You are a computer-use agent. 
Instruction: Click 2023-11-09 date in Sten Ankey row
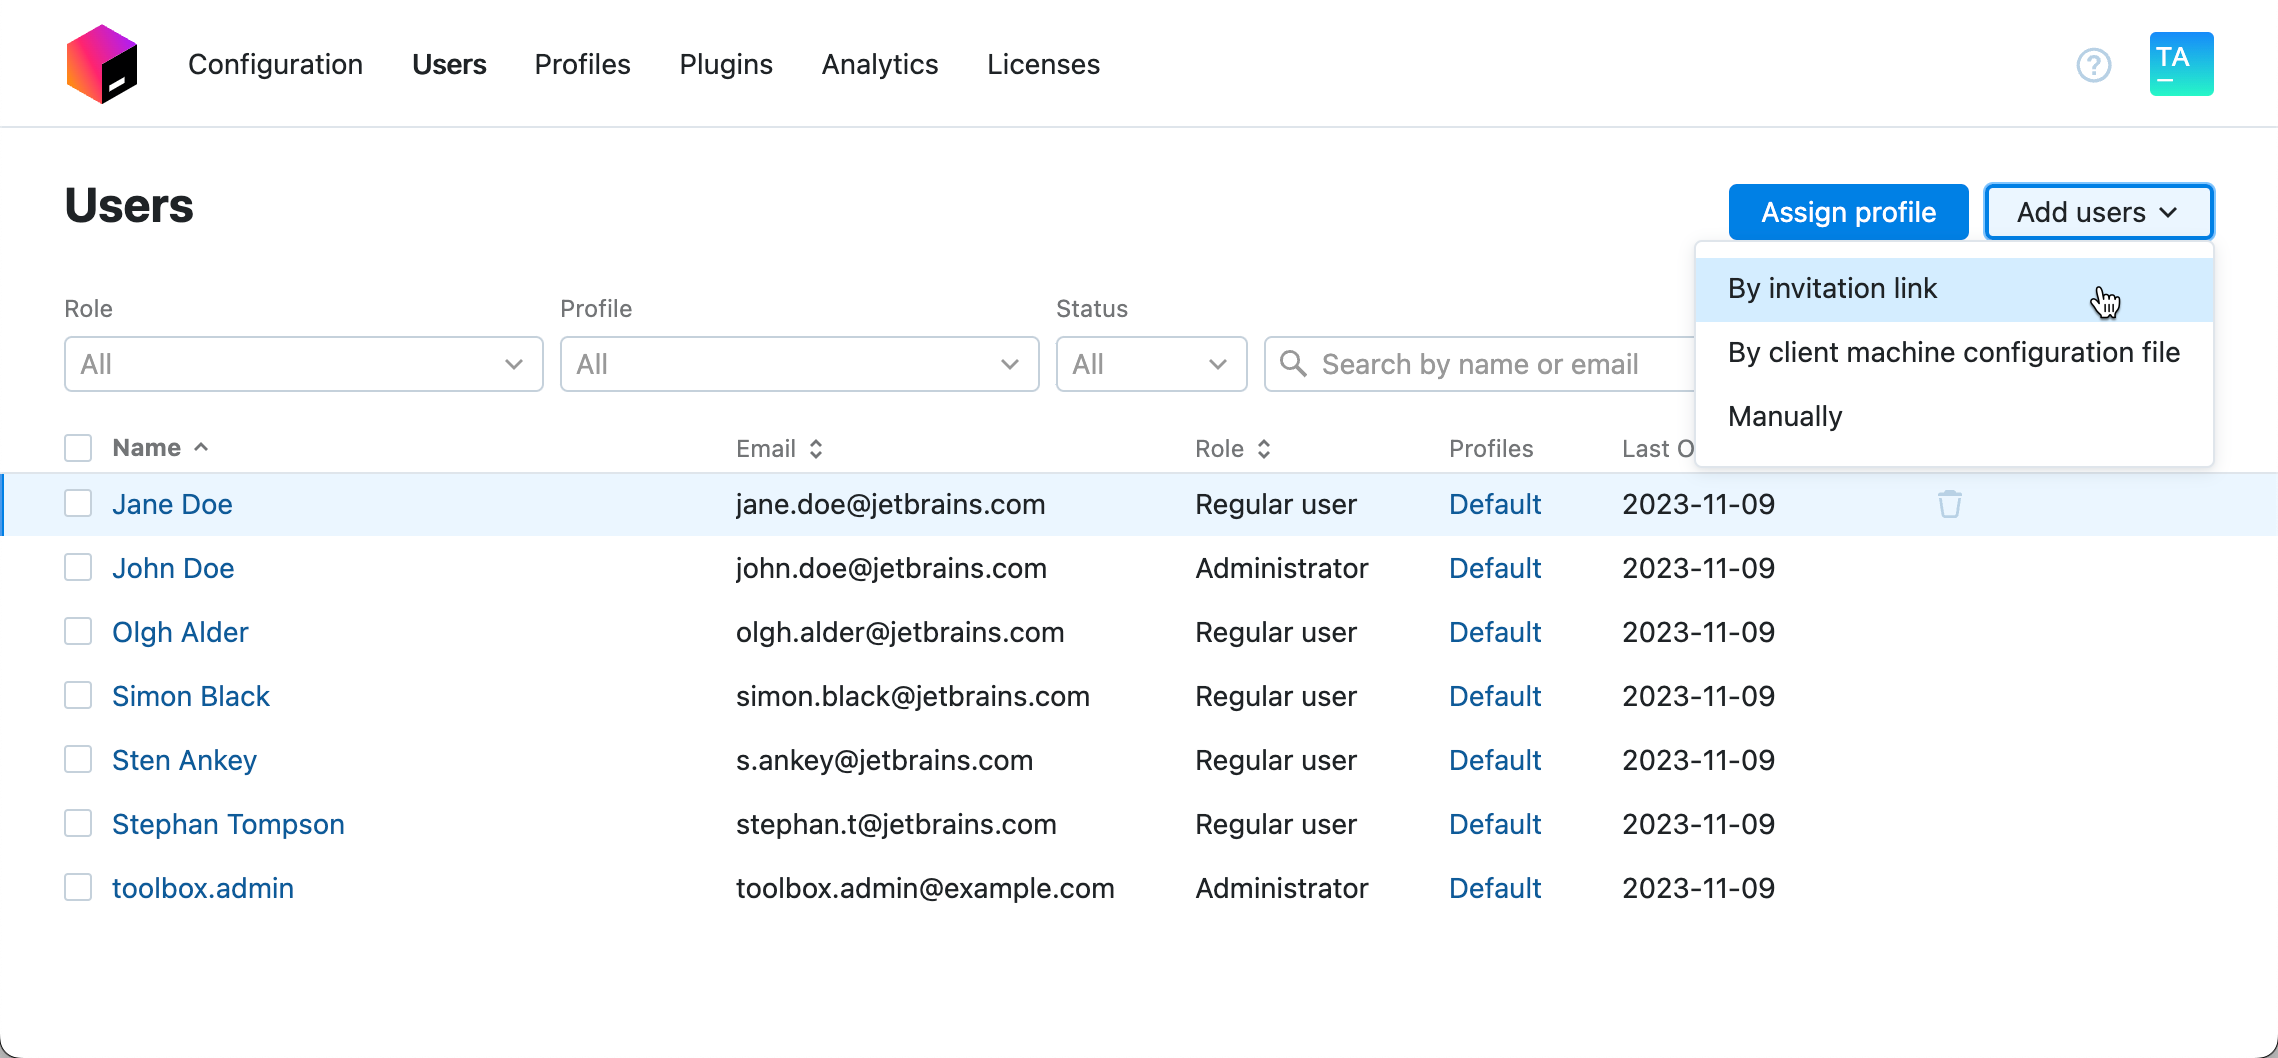tap(1698, 760)
